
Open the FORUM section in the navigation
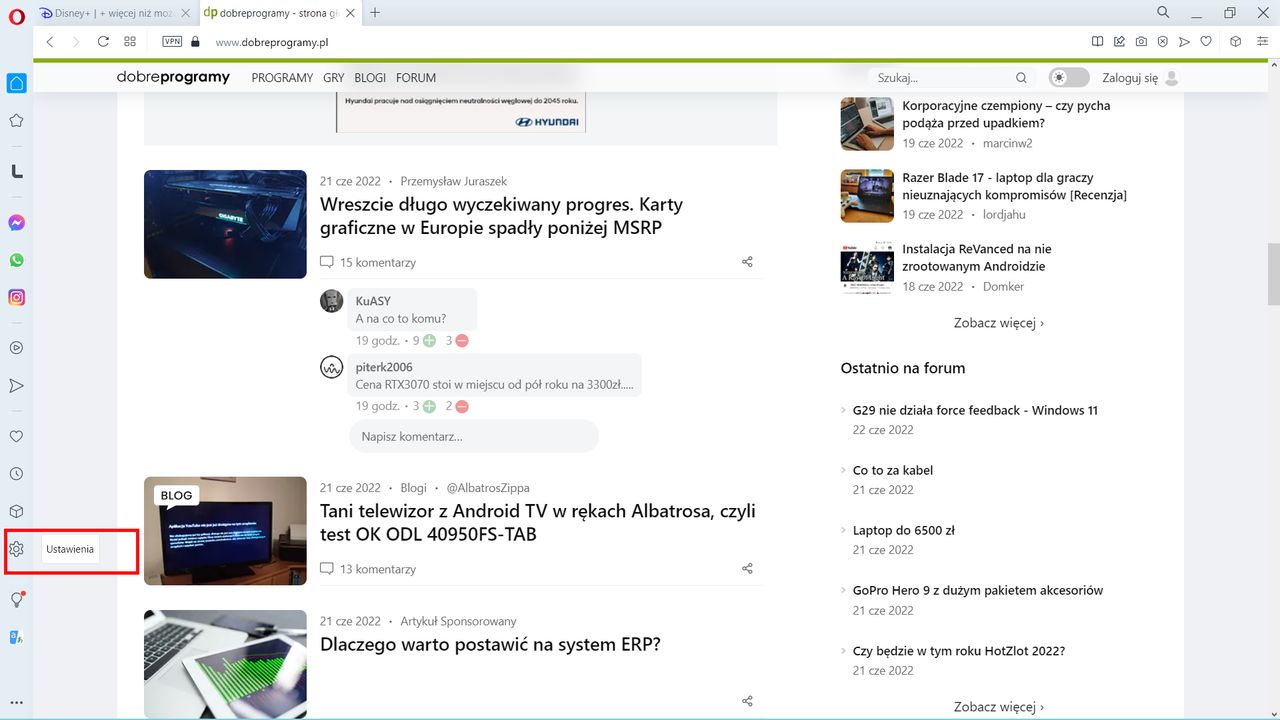coord(415,77)
